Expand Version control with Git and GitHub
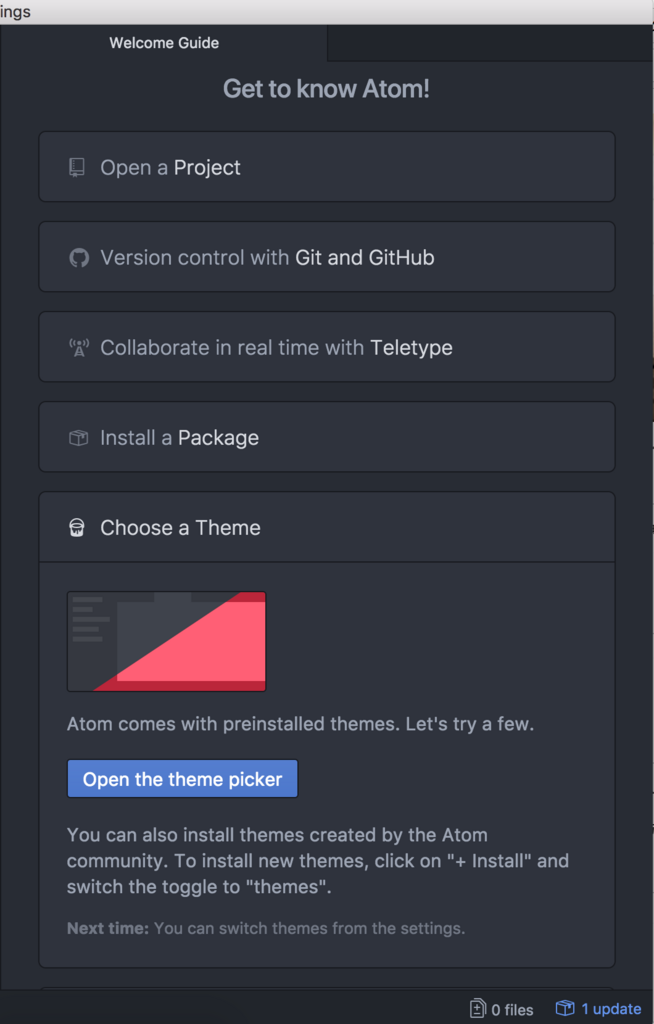 pos(326,258)
